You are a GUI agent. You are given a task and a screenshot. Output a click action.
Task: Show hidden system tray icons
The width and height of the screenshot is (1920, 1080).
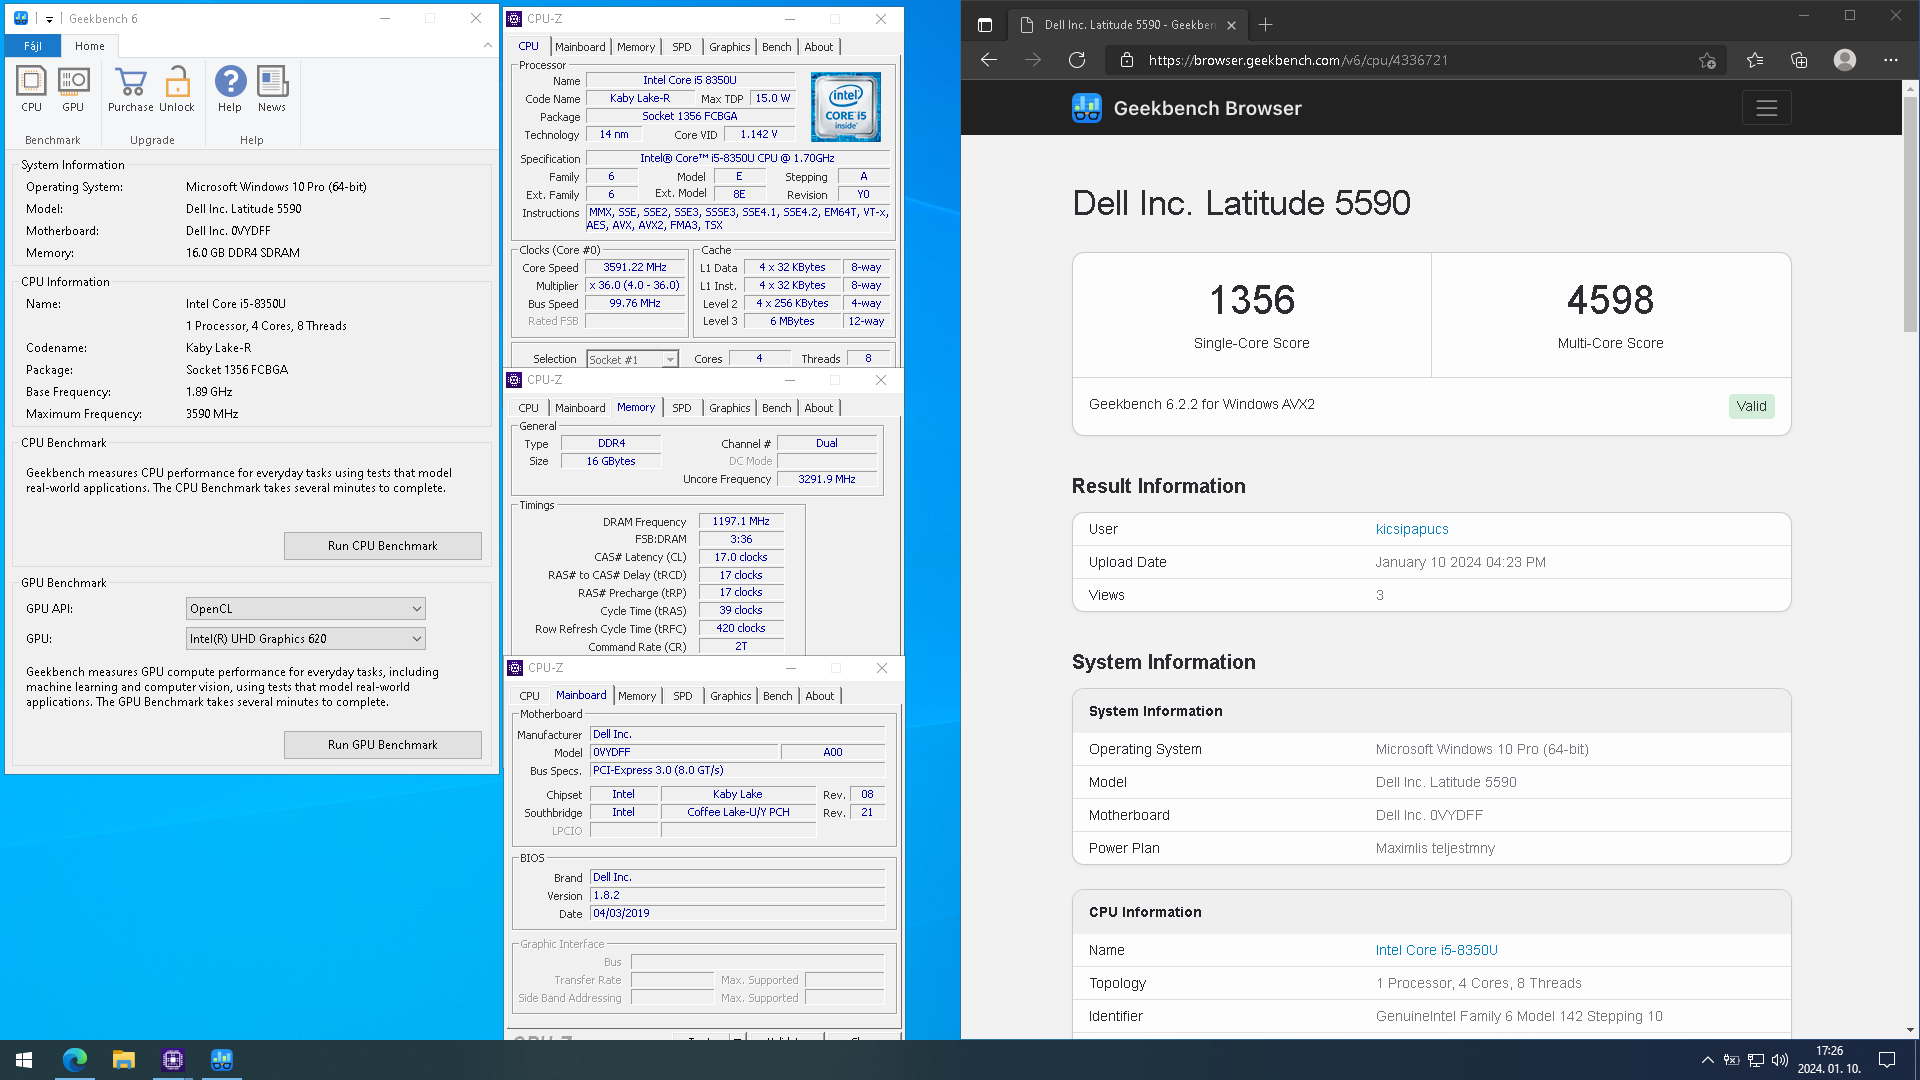point(1707,1060)
